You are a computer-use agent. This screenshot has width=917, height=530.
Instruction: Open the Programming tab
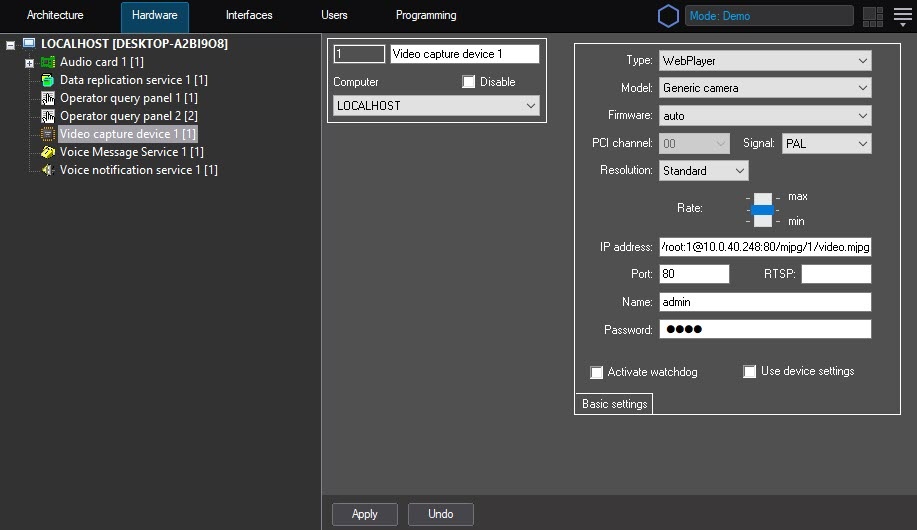click(426, 16)
